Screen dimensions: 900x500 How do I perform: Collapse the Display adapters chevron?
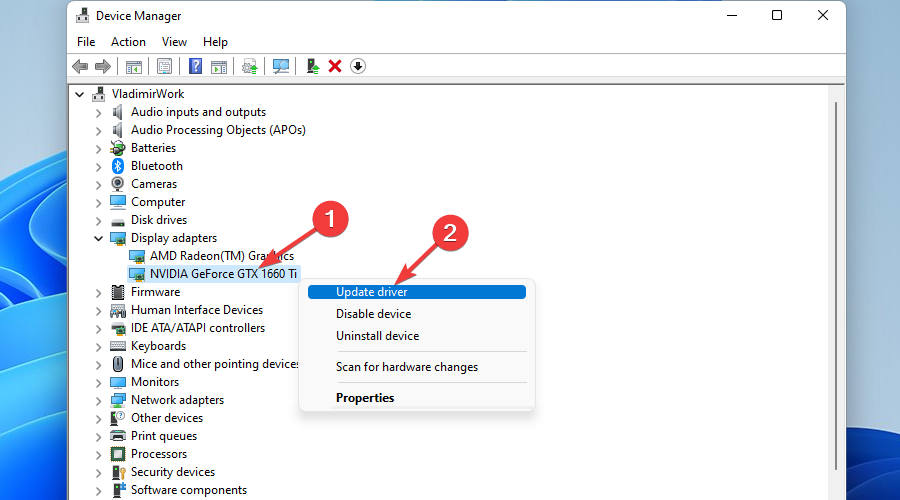tap(99, 238)
